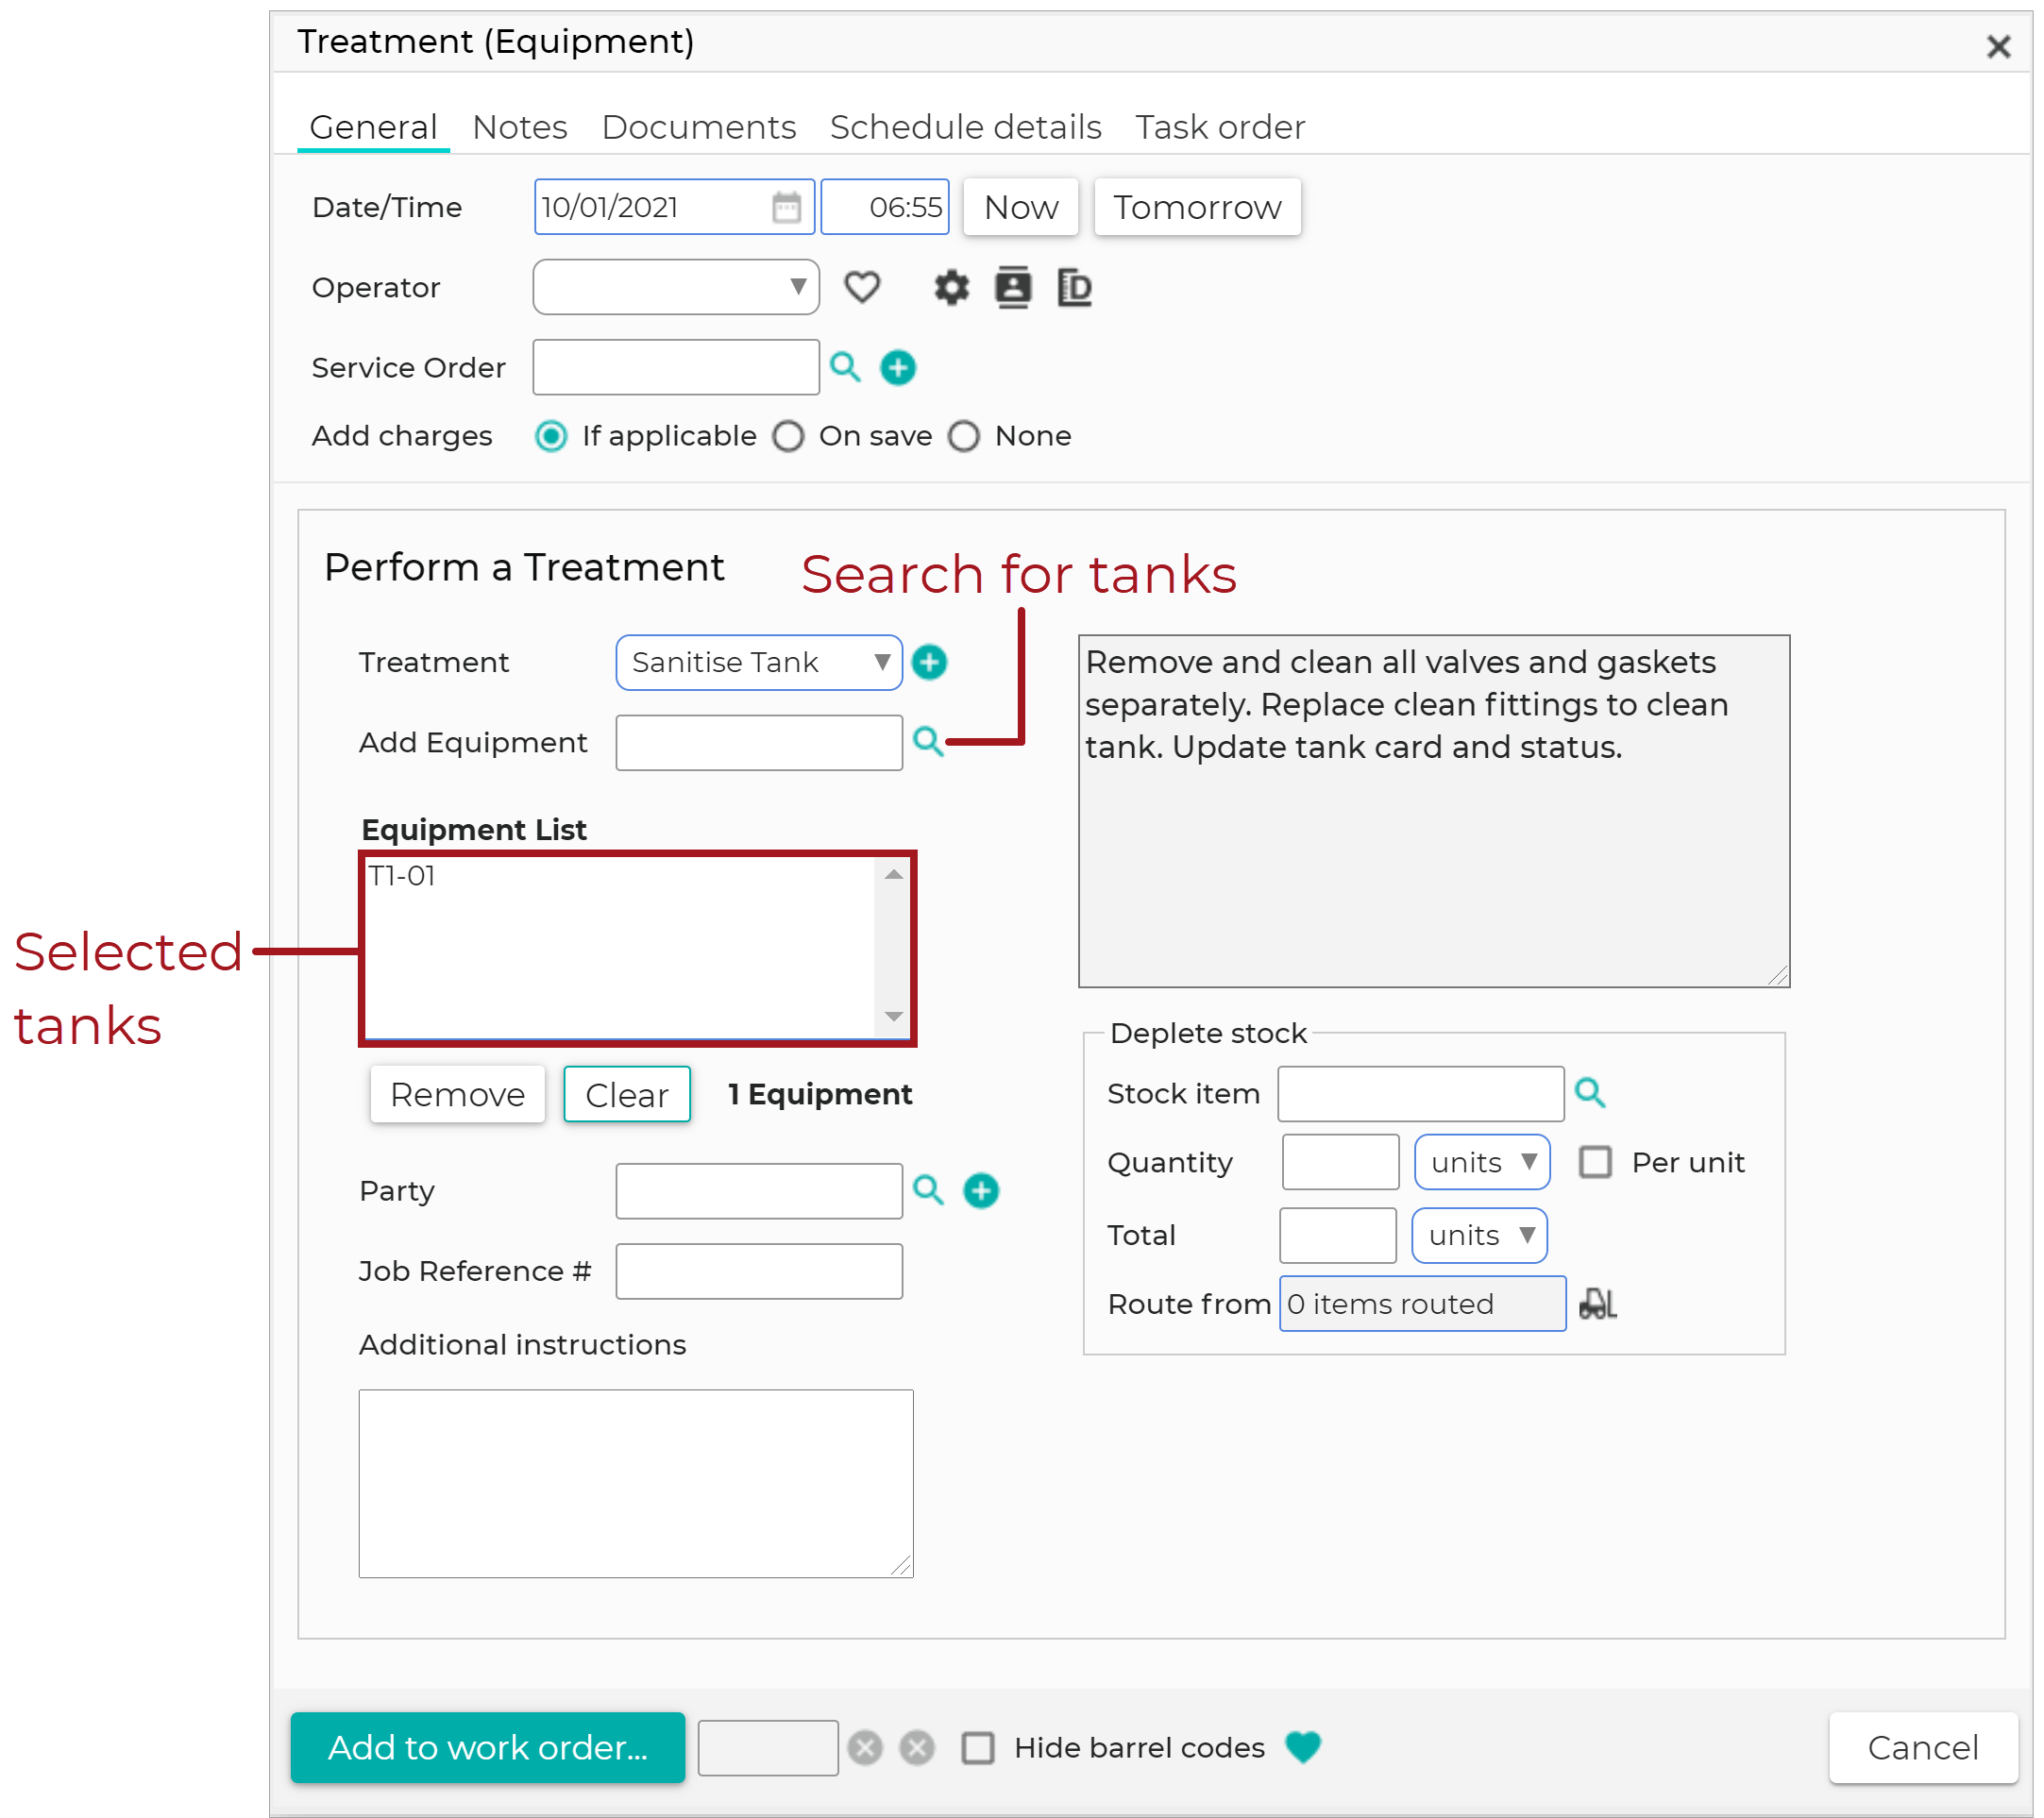2044x1818 pixels.
Task: Click the document icon beside Operator
Action: (x=1074, y=288)
